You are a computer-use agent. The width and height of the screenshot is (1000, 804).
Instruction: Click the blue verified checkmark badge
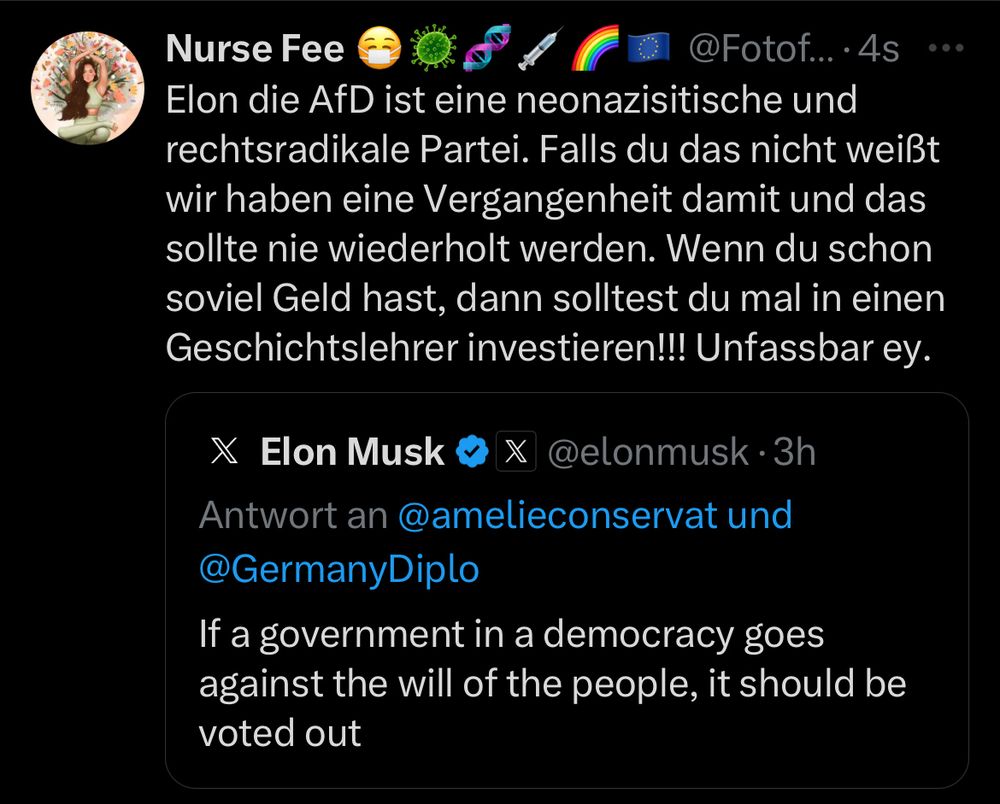pos(472,453)
